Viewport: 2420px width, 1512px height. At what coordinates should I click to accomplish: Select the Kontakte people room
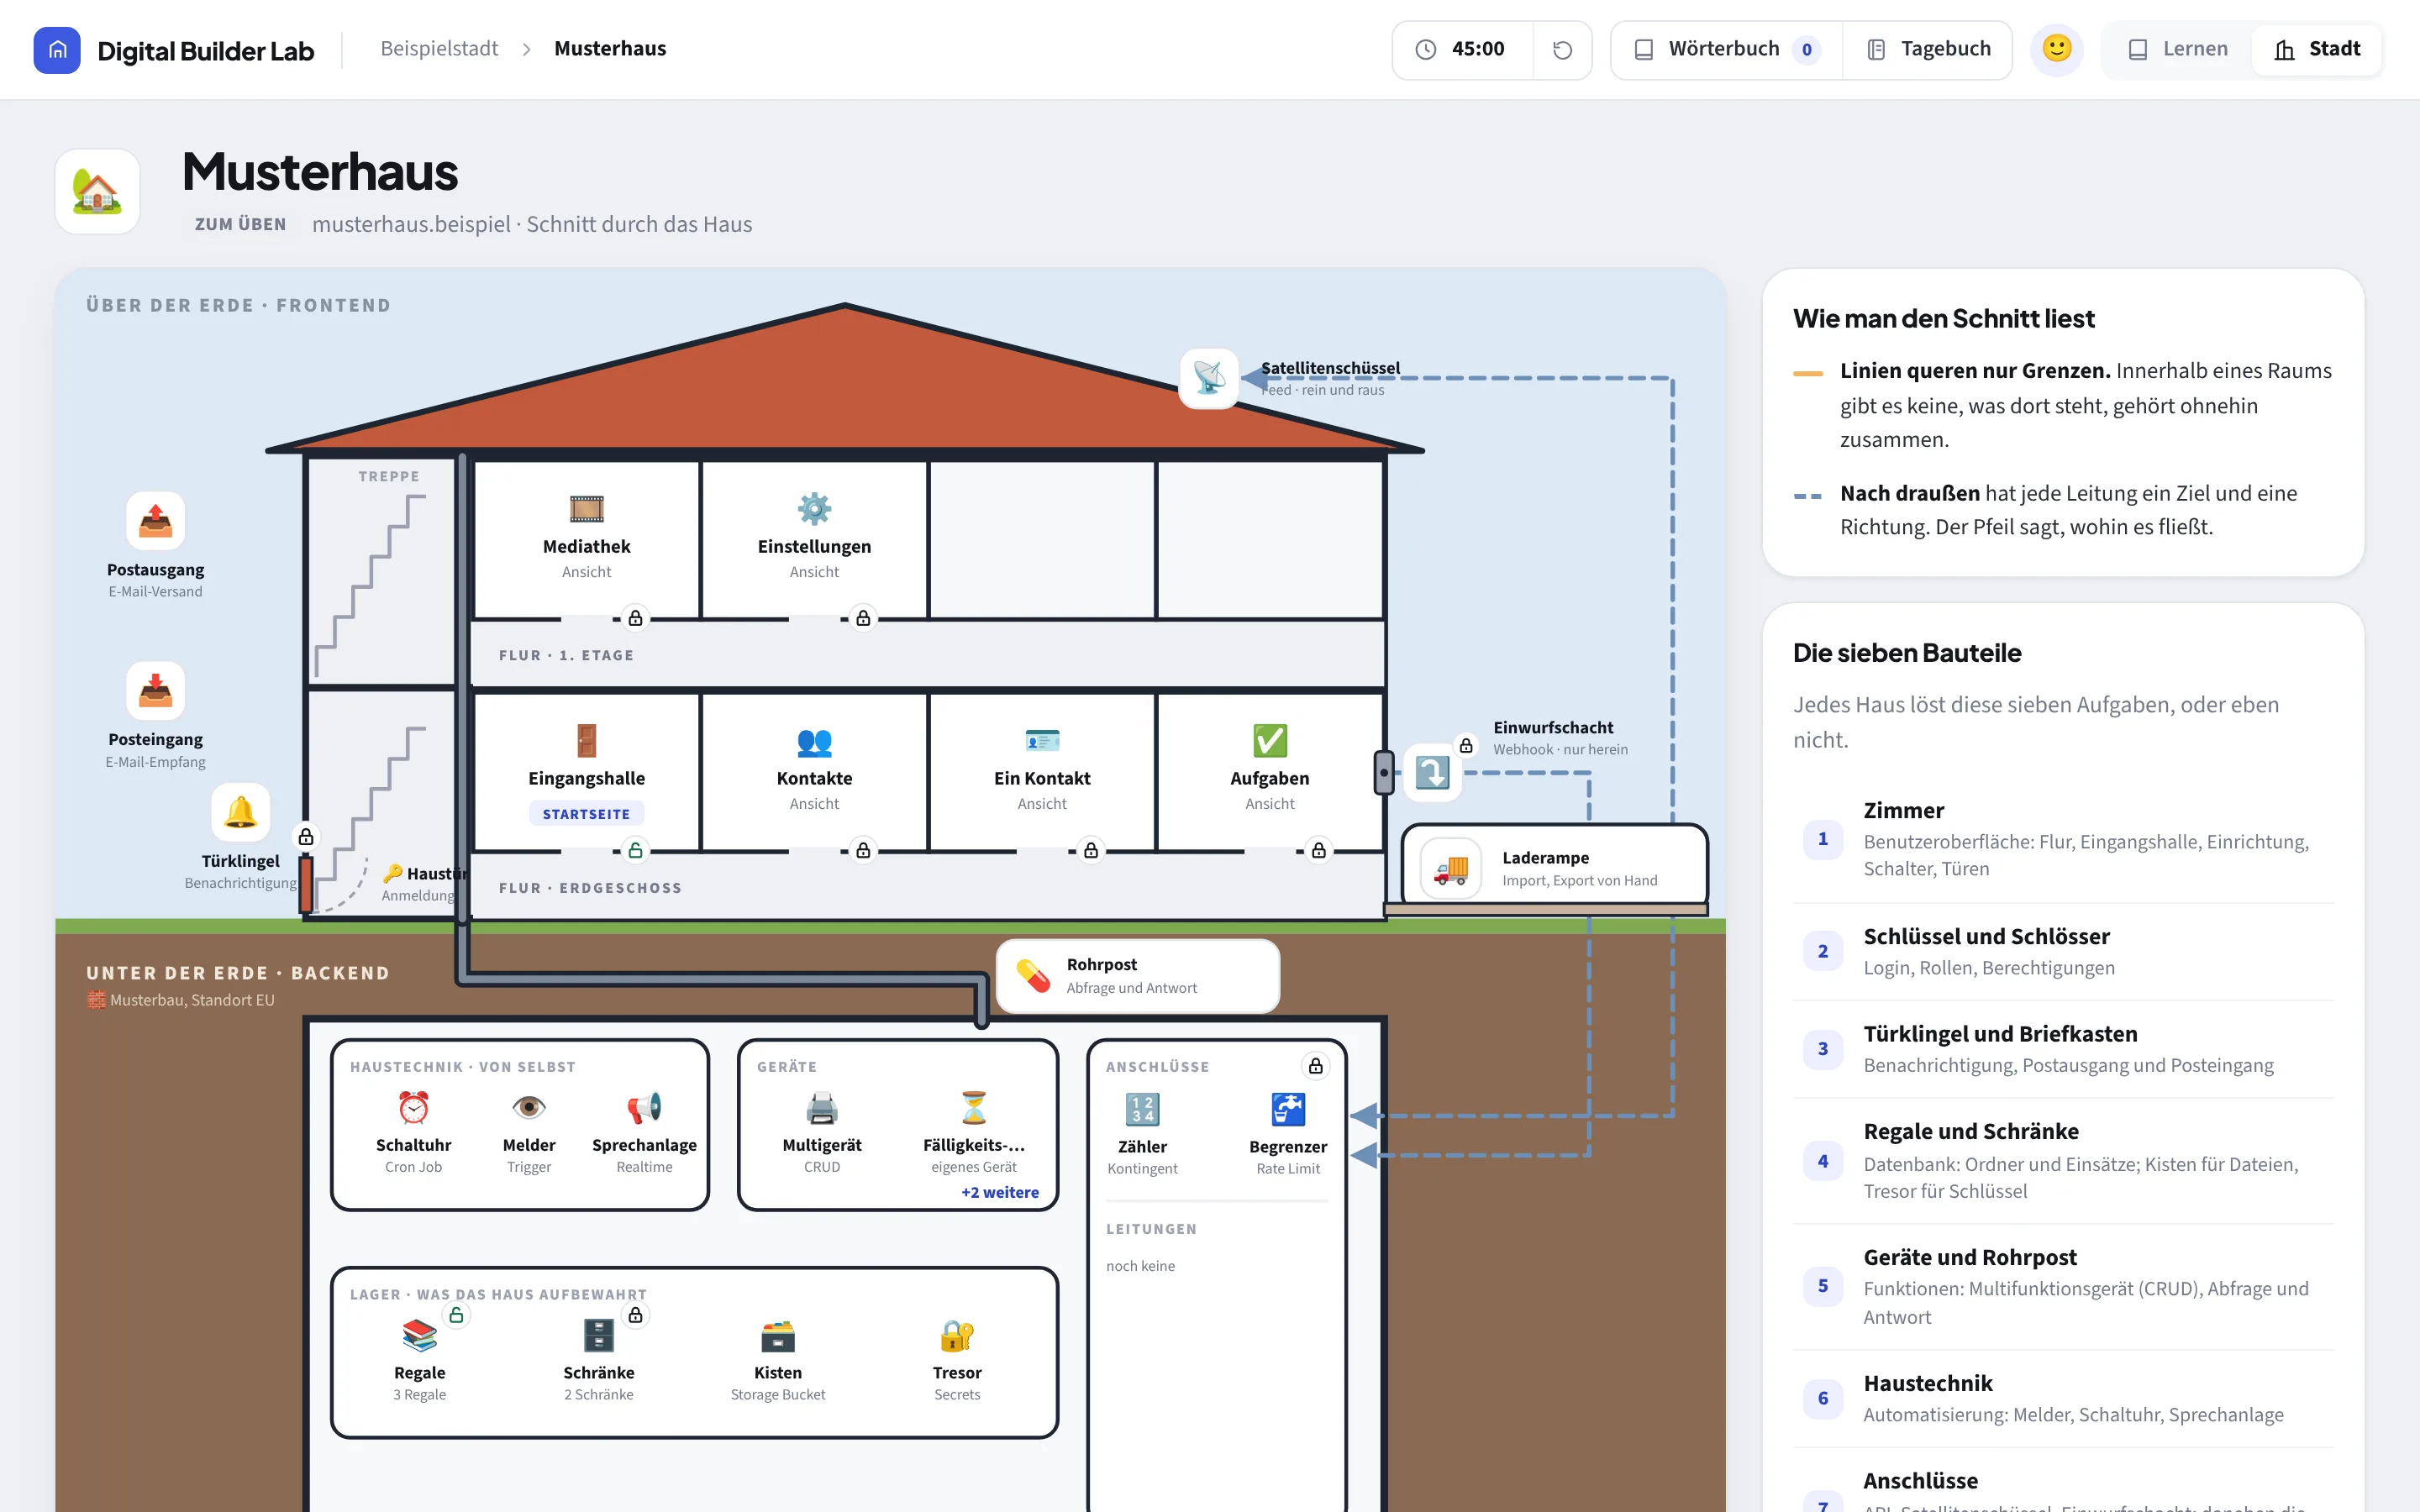tap(814, 771)
